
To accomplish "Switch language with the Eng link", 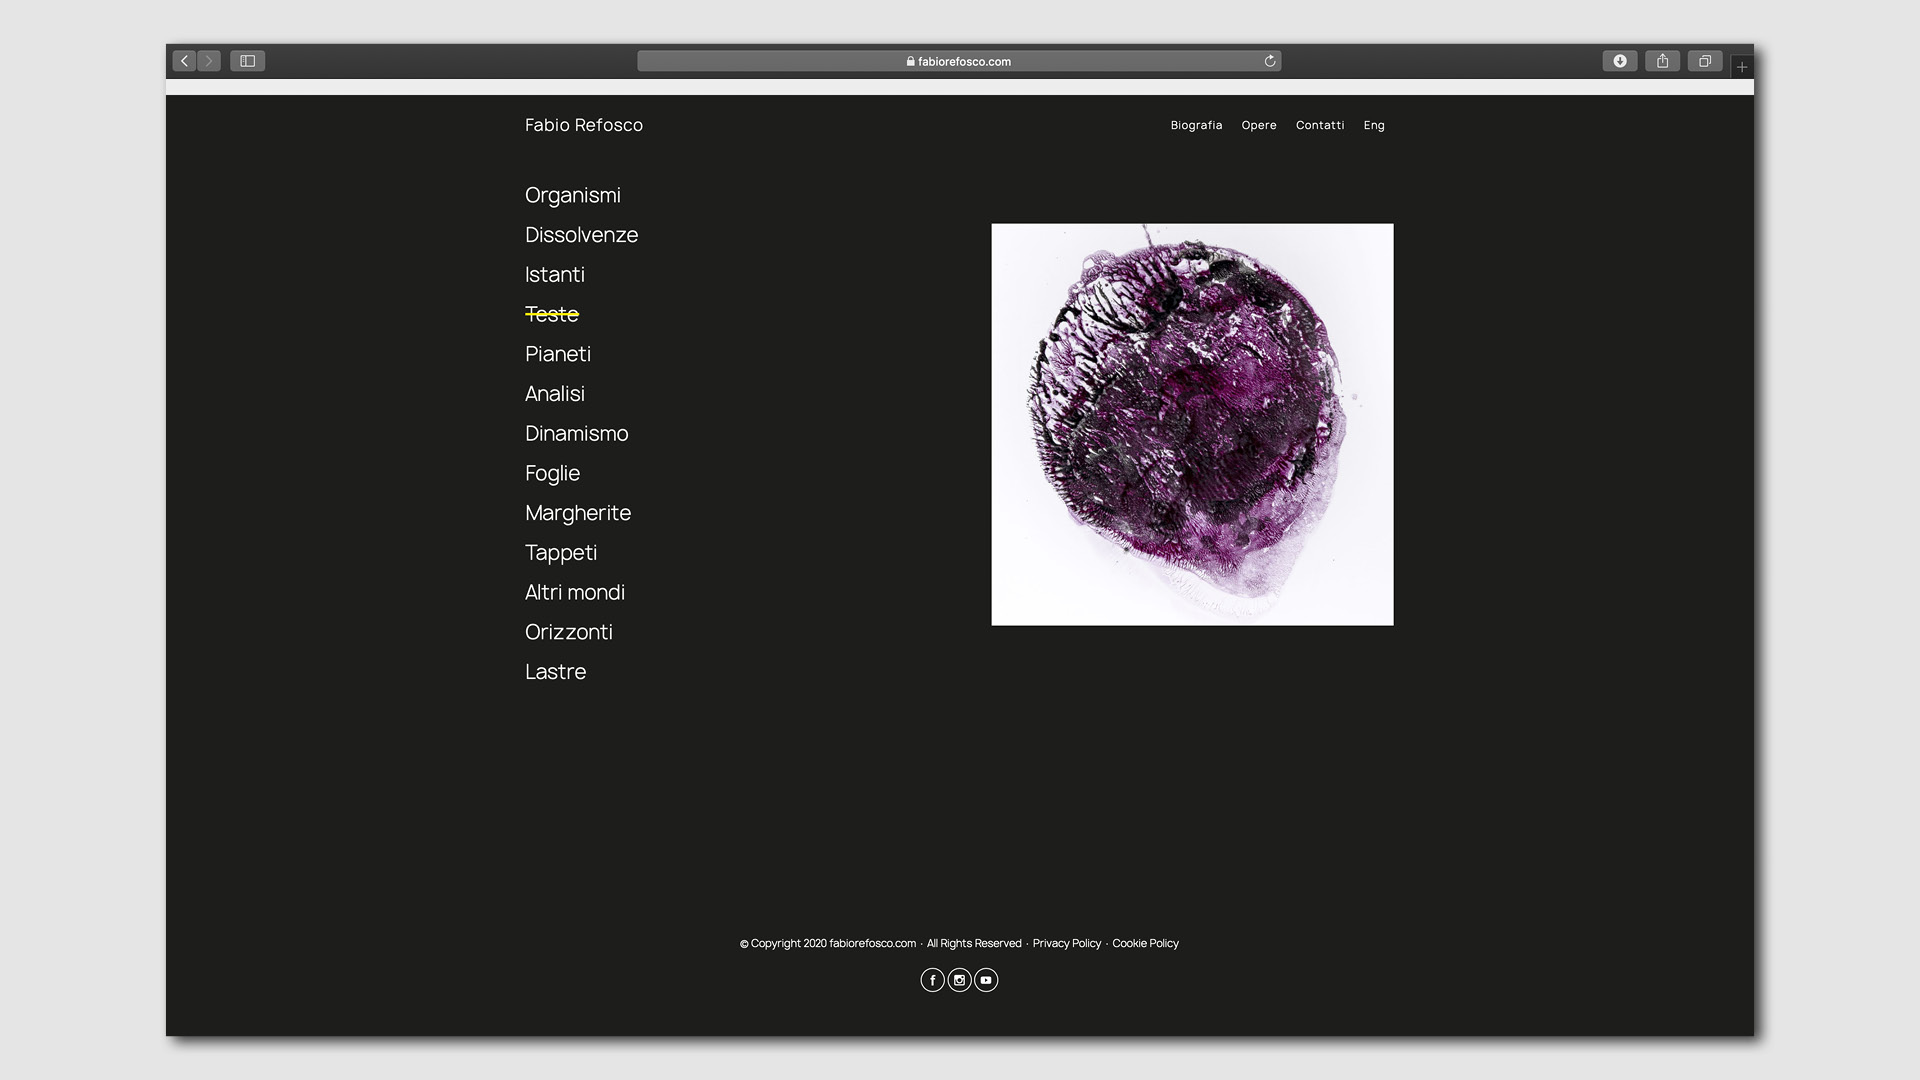I will click(1374, 125).
